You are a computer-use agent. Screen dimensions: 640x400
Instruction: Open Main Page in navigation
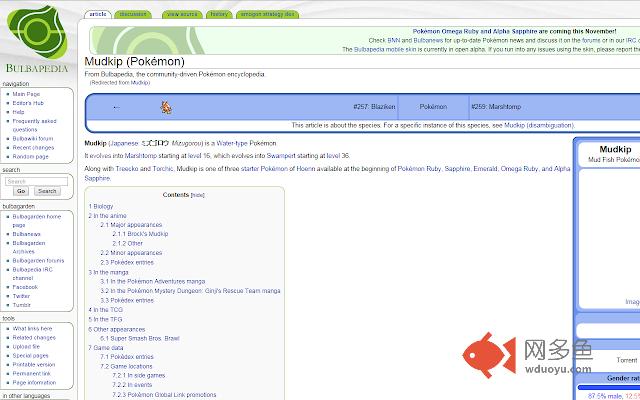tap(26, 94)
